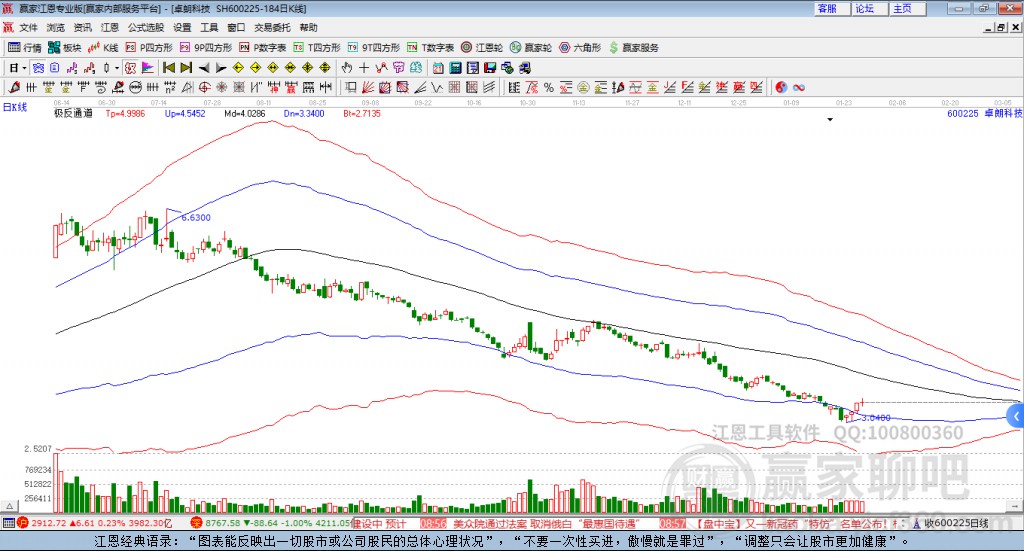Screen dimensions: 1024x551
Task: Click the Tp=4.9986 channel value
Action: 125,114
